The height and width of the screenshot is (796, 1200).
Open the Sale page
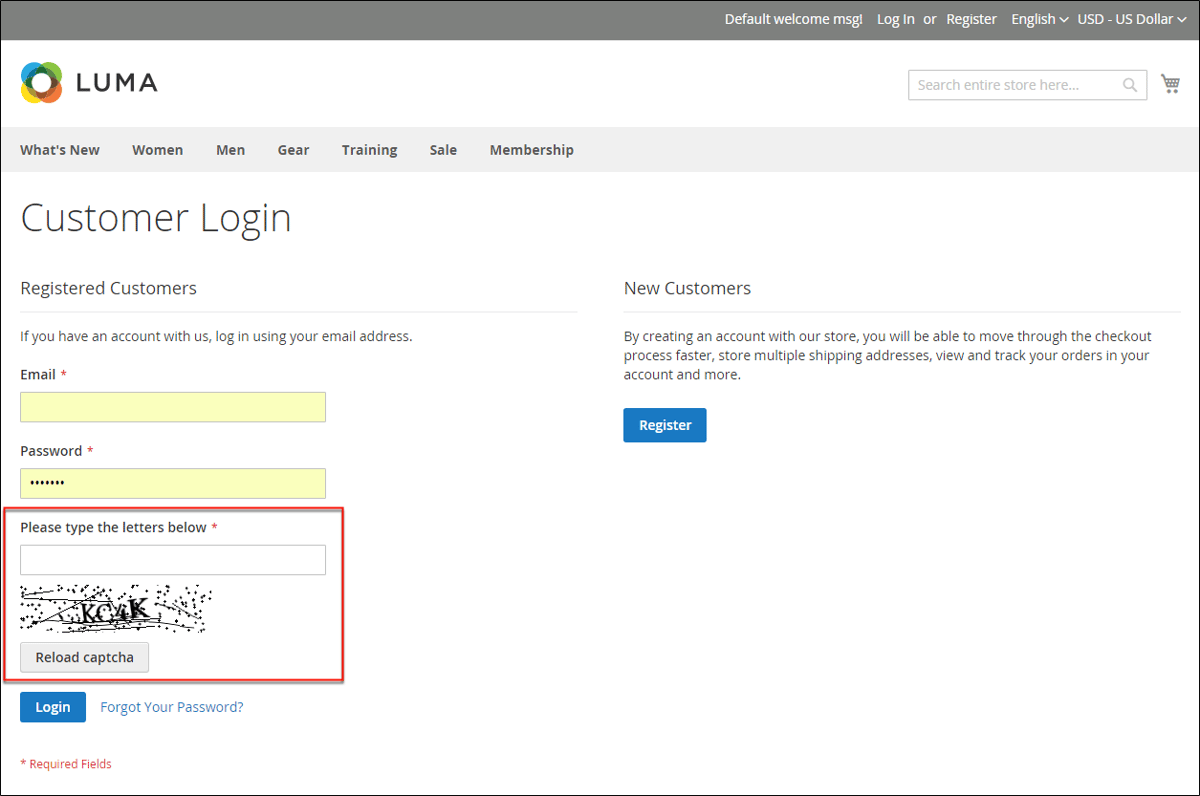point(443,149)
